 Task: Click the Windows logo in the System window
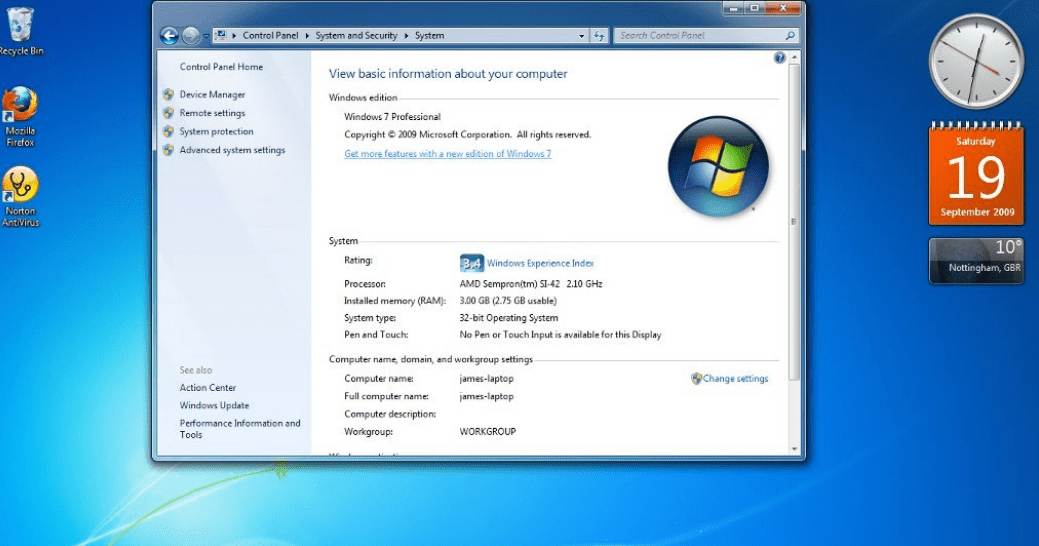coord(718,166)
